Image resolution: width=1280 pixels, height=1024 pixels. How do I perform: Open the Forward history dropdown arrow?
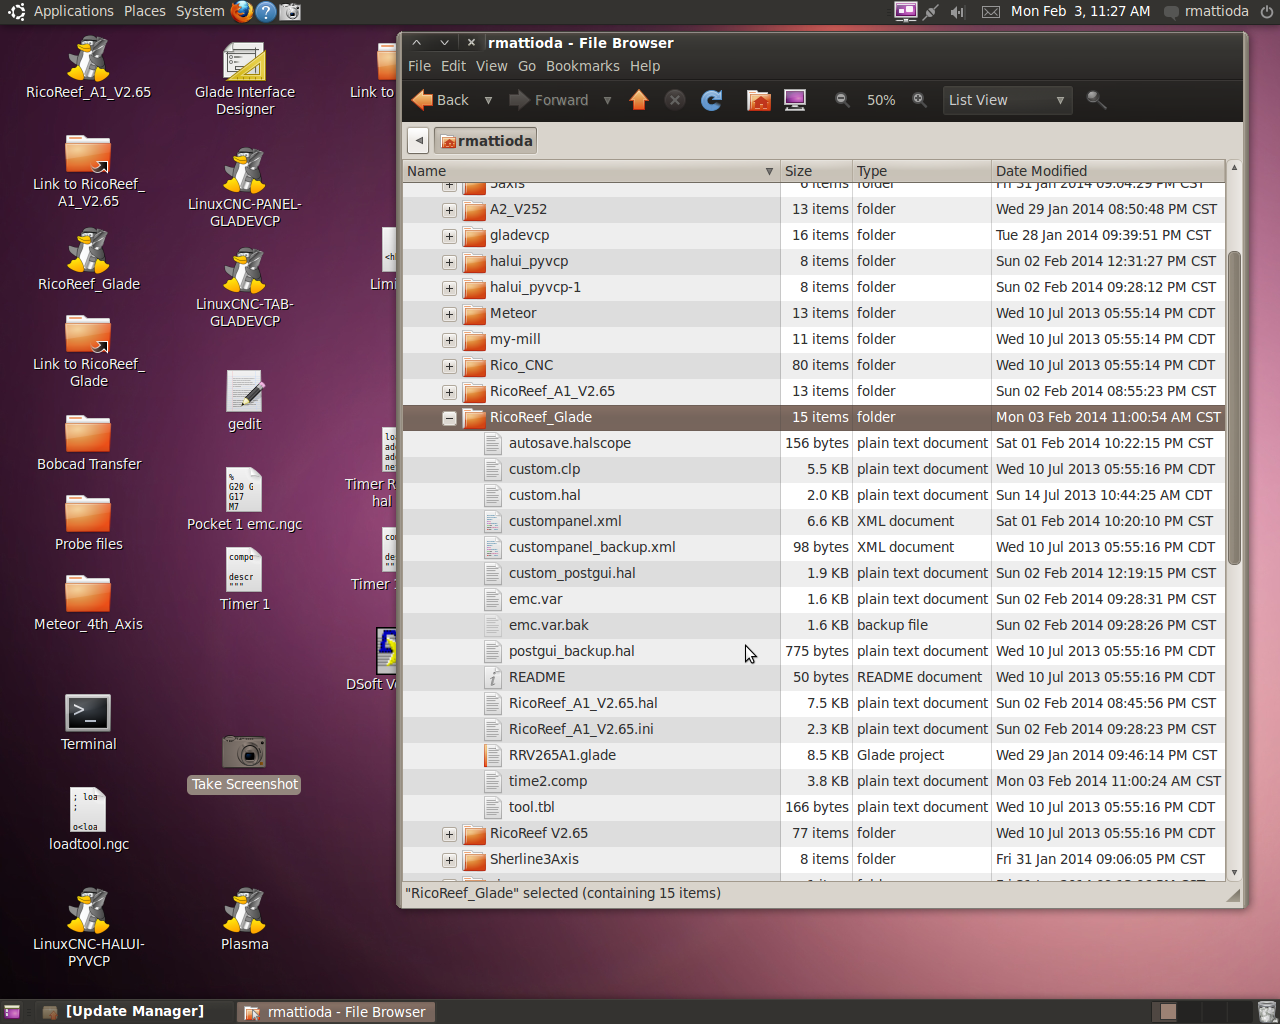(x=607, y=100)
